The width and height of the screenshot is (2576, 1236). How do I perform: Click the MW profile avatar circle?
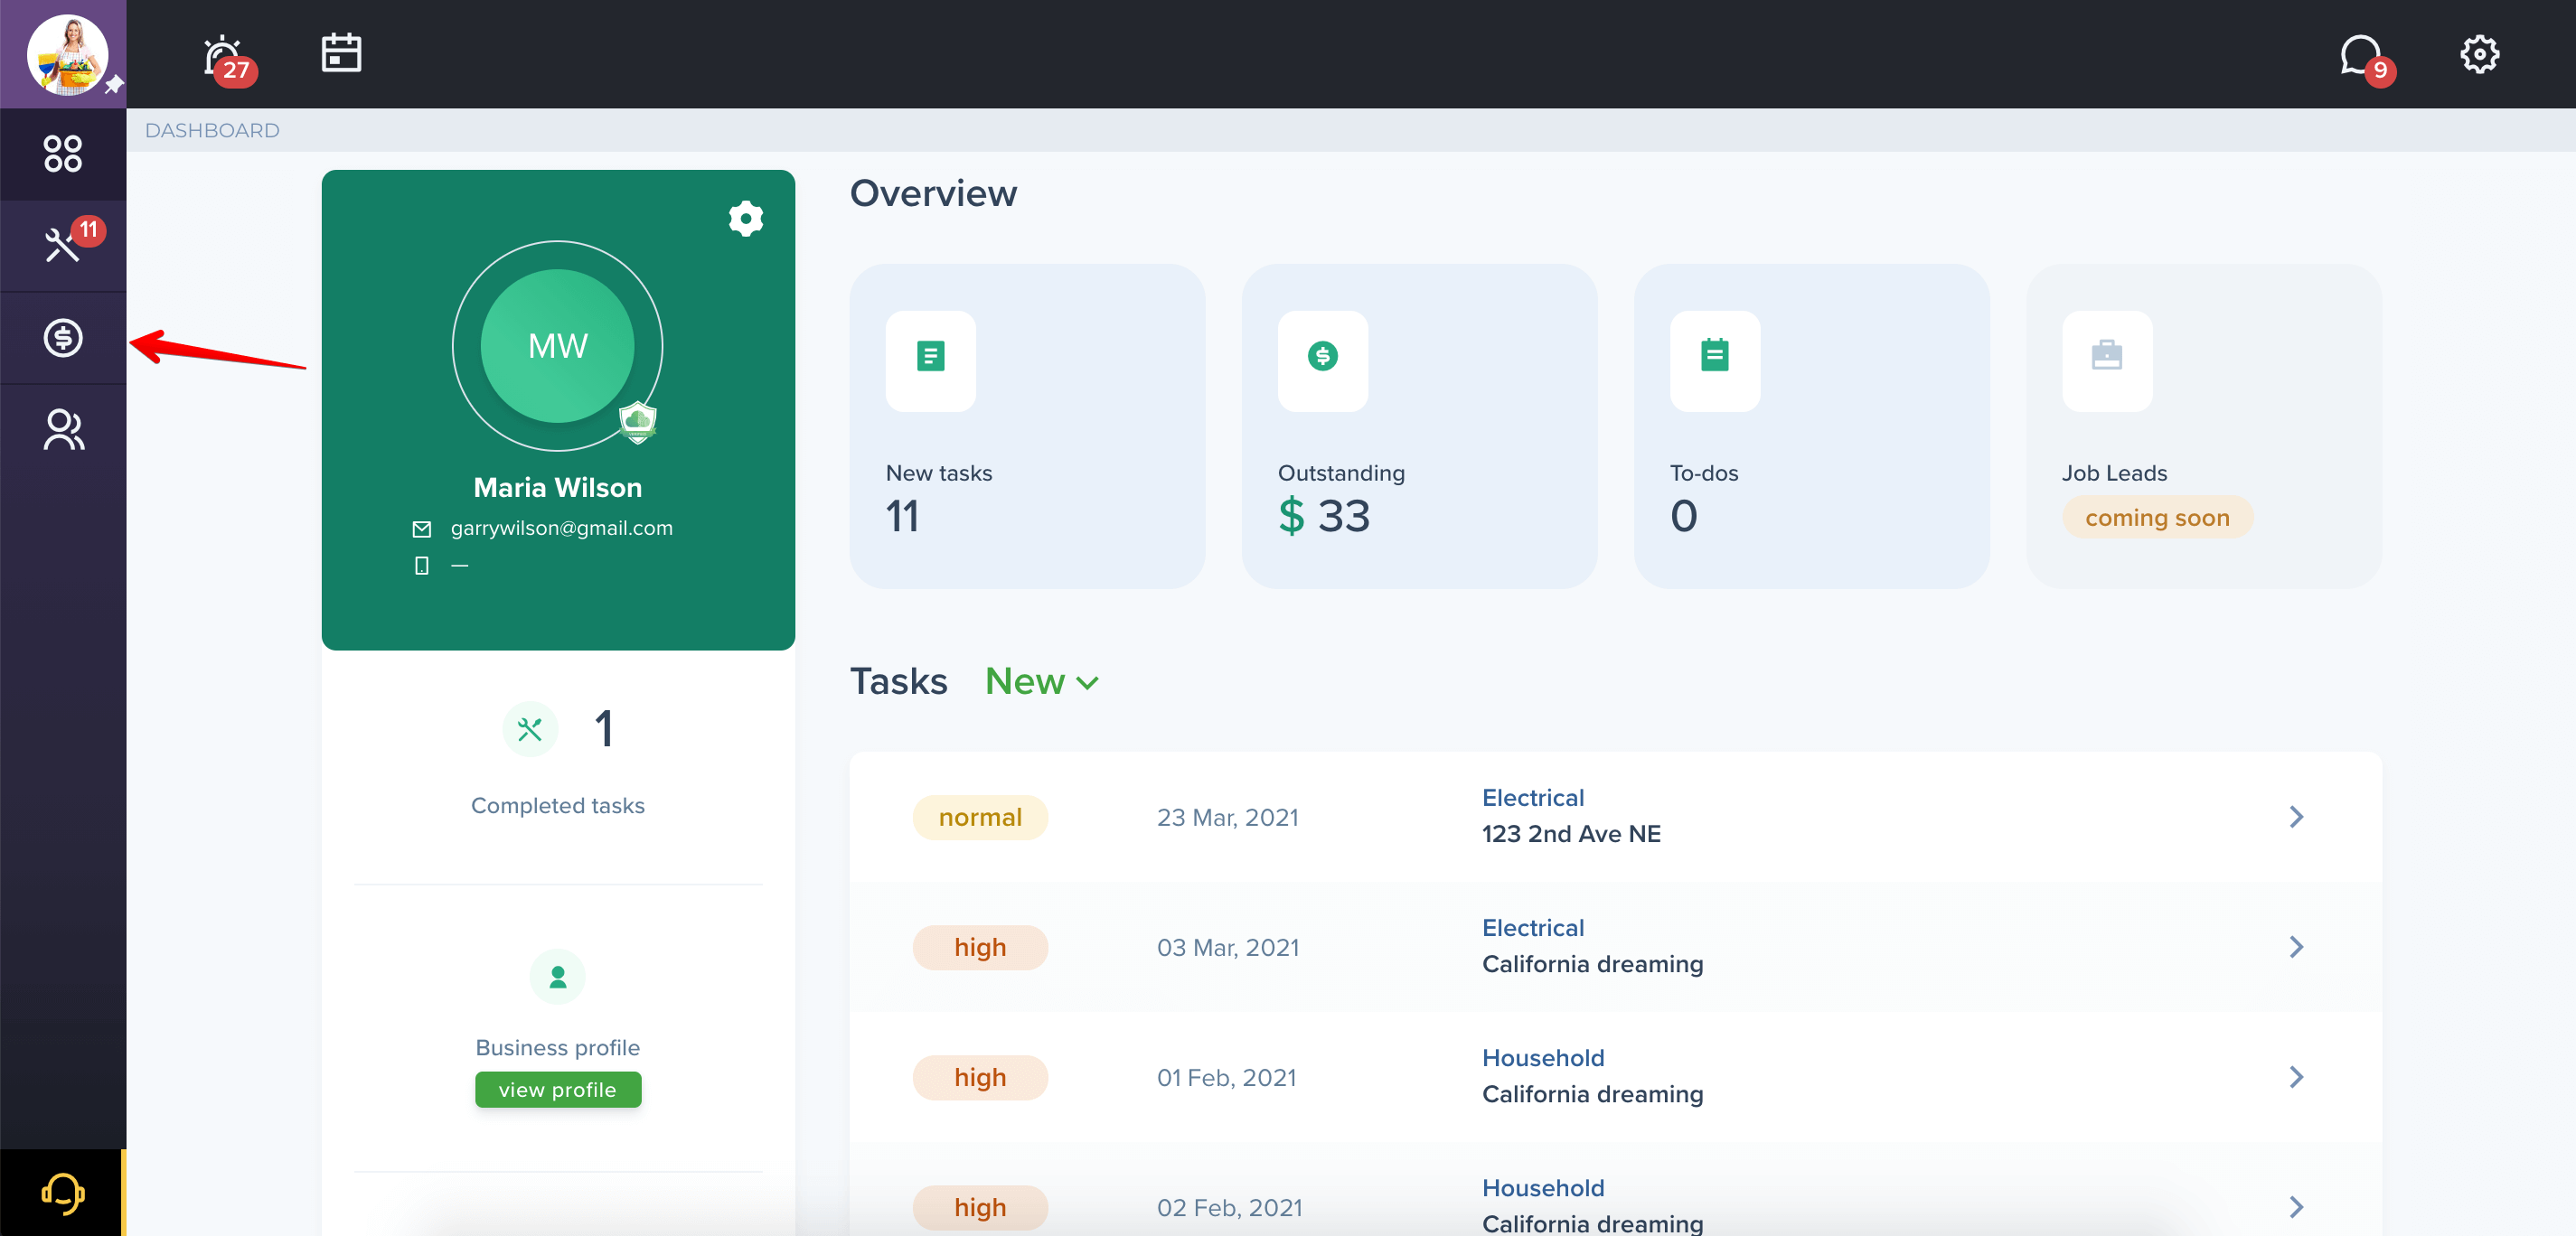557,346
